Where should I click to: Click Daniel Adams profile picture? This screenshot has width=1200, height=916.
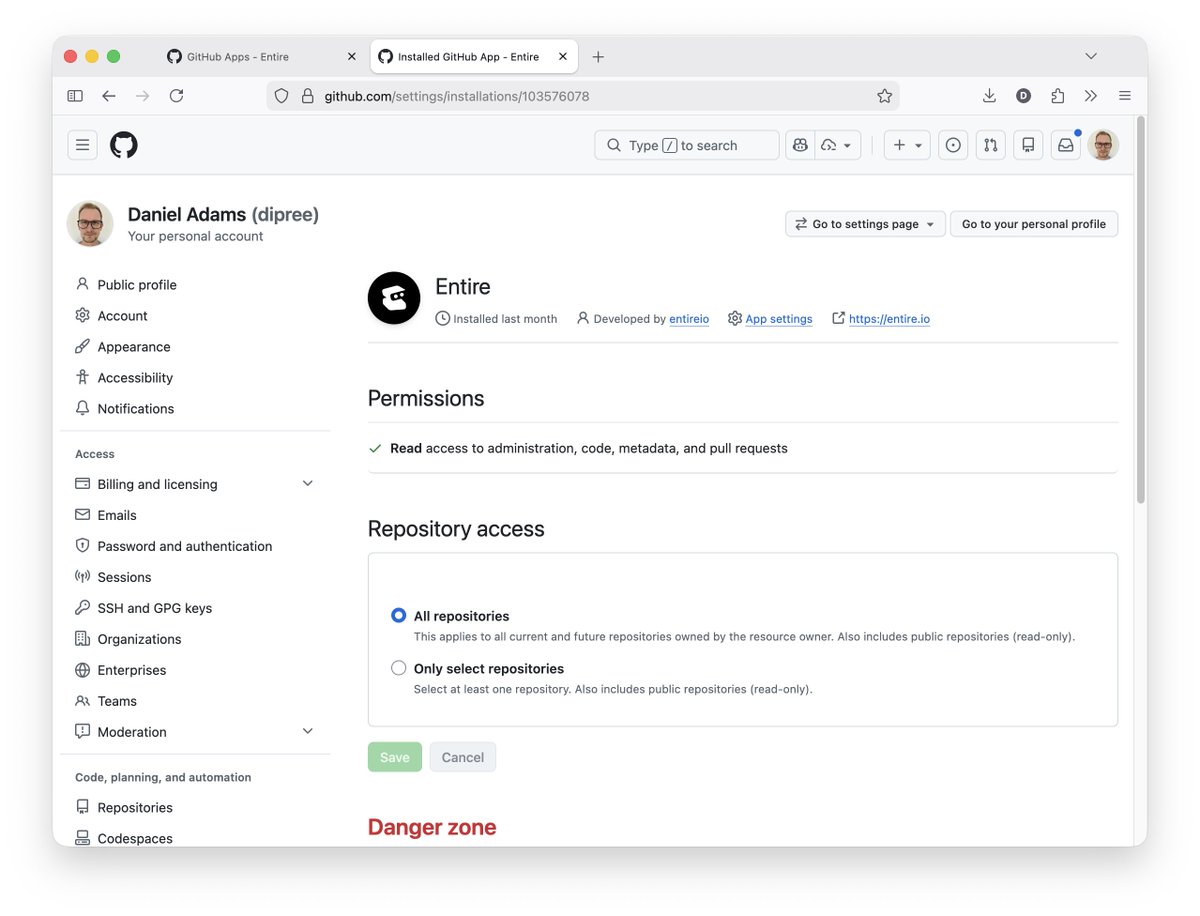[90, 223]
